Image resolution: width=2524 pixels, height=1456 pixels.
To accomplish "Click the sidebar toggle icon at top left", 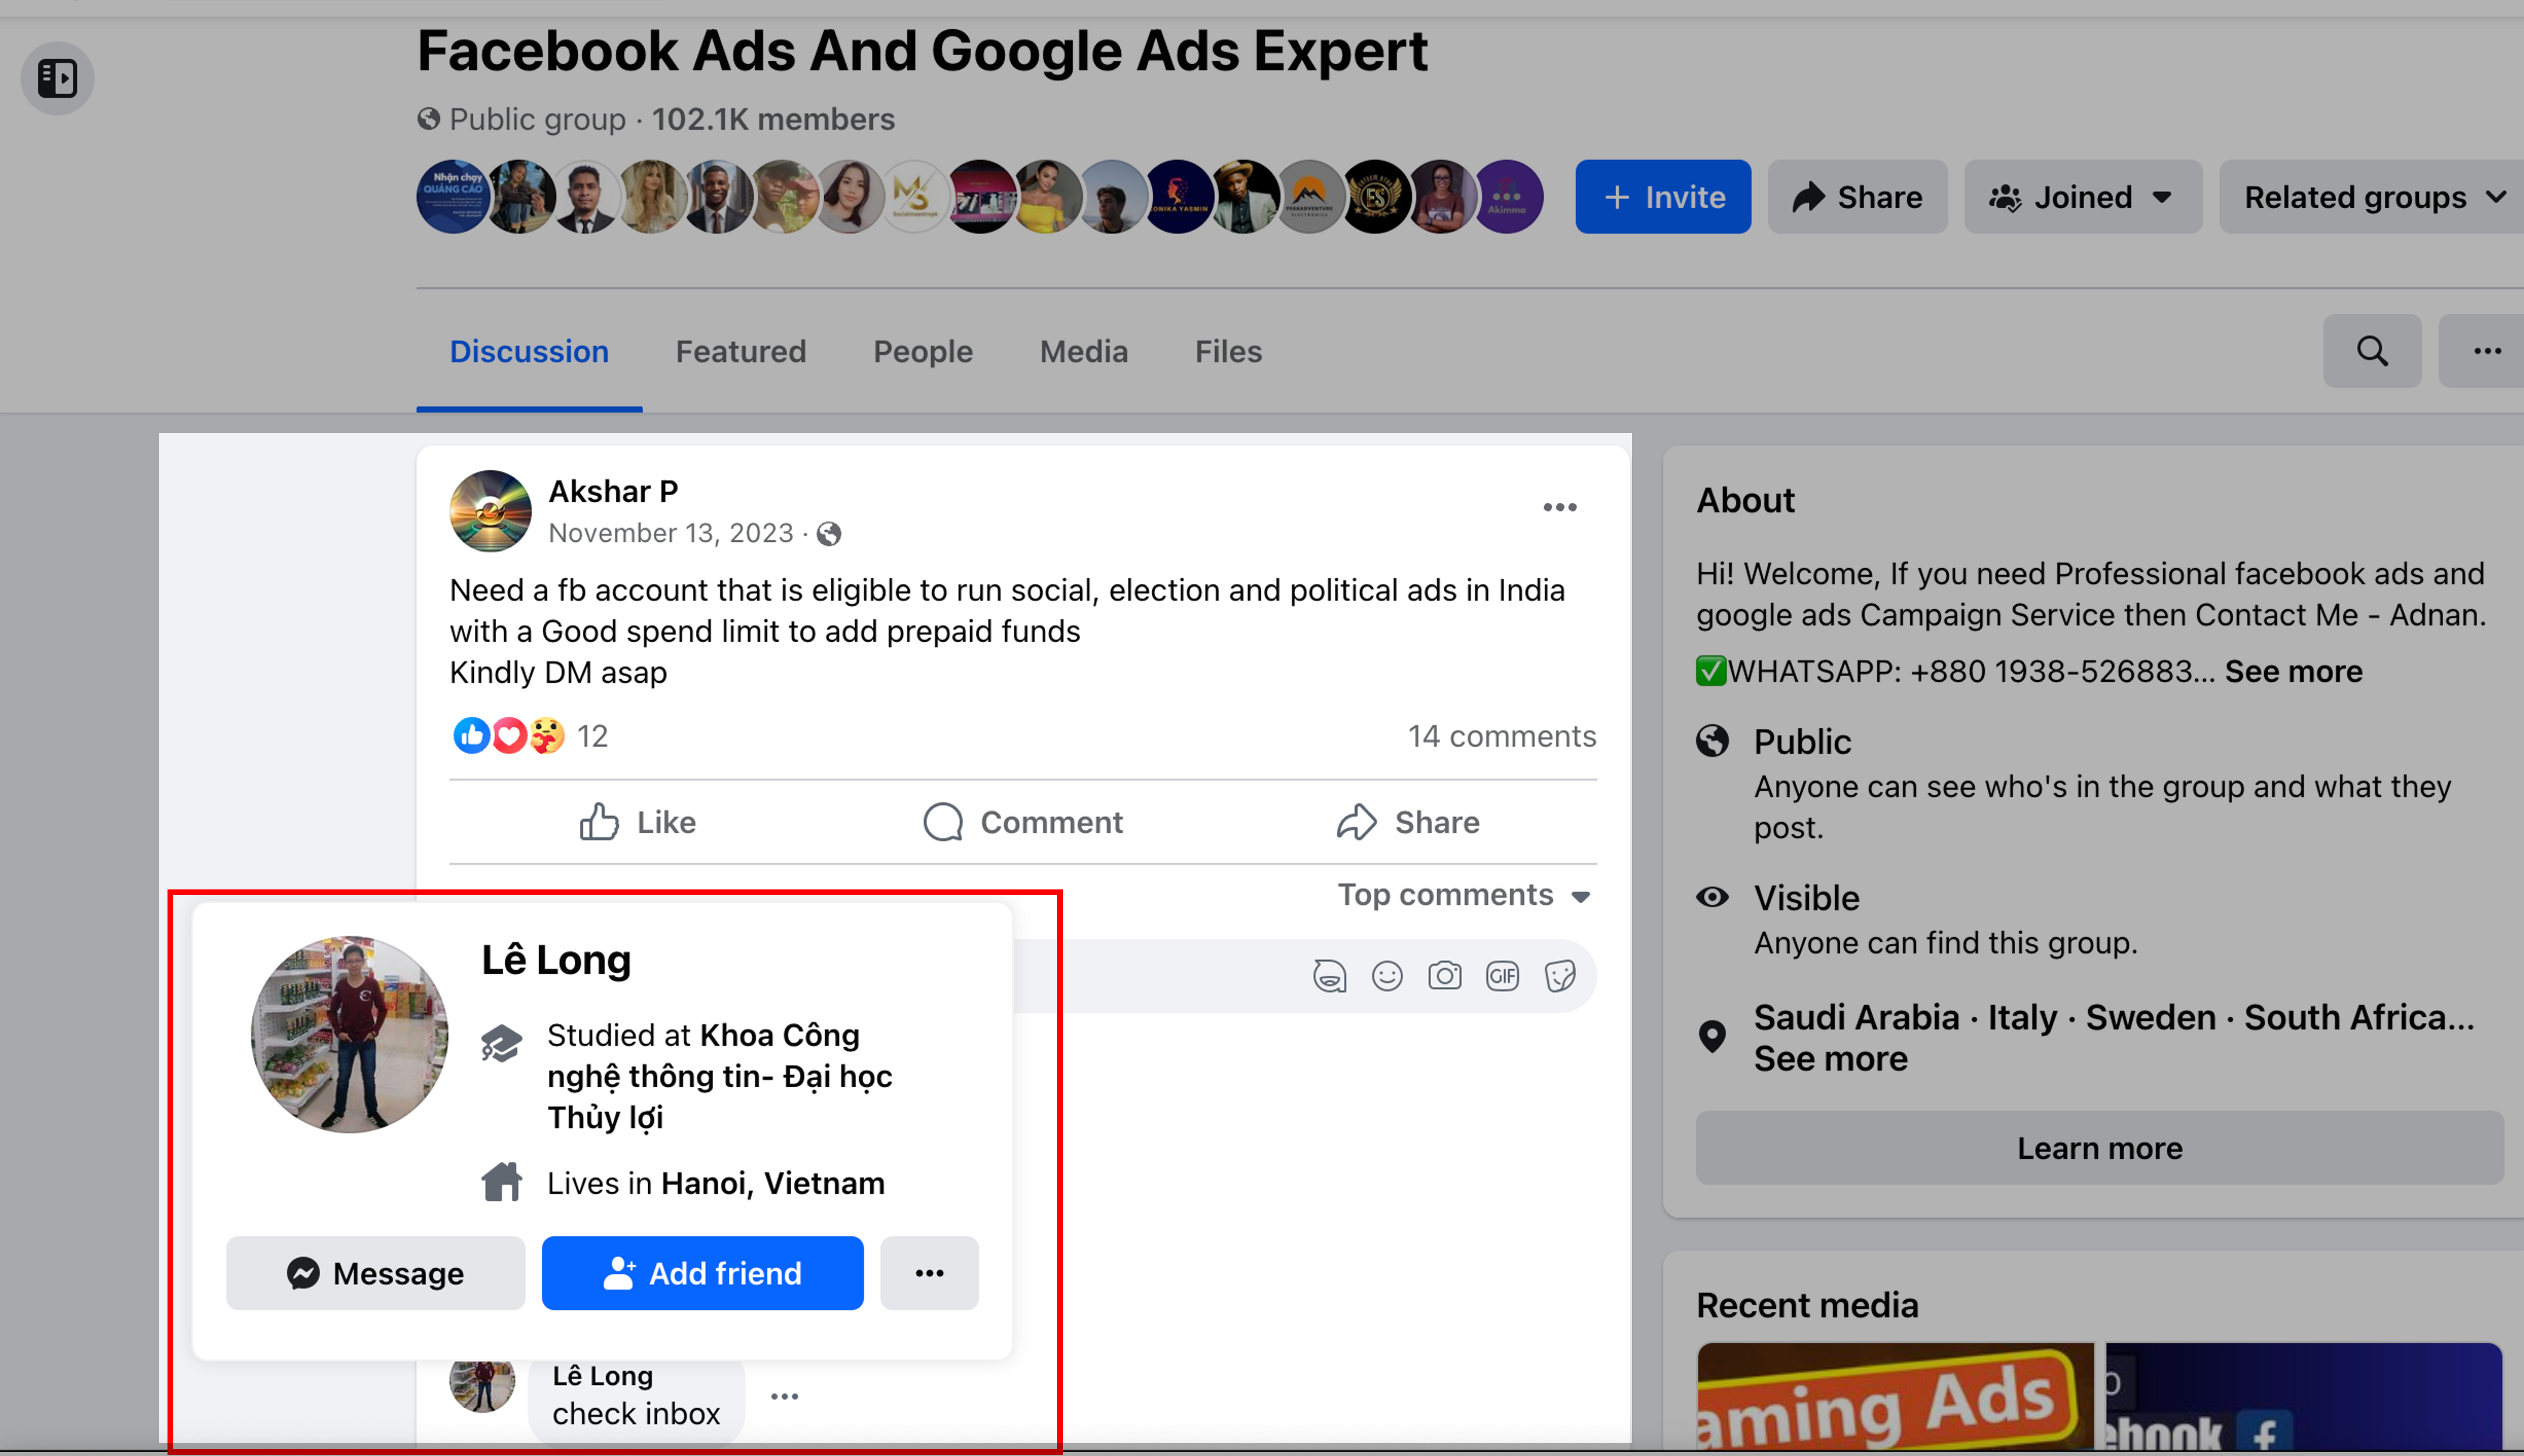I will point(57,78).
